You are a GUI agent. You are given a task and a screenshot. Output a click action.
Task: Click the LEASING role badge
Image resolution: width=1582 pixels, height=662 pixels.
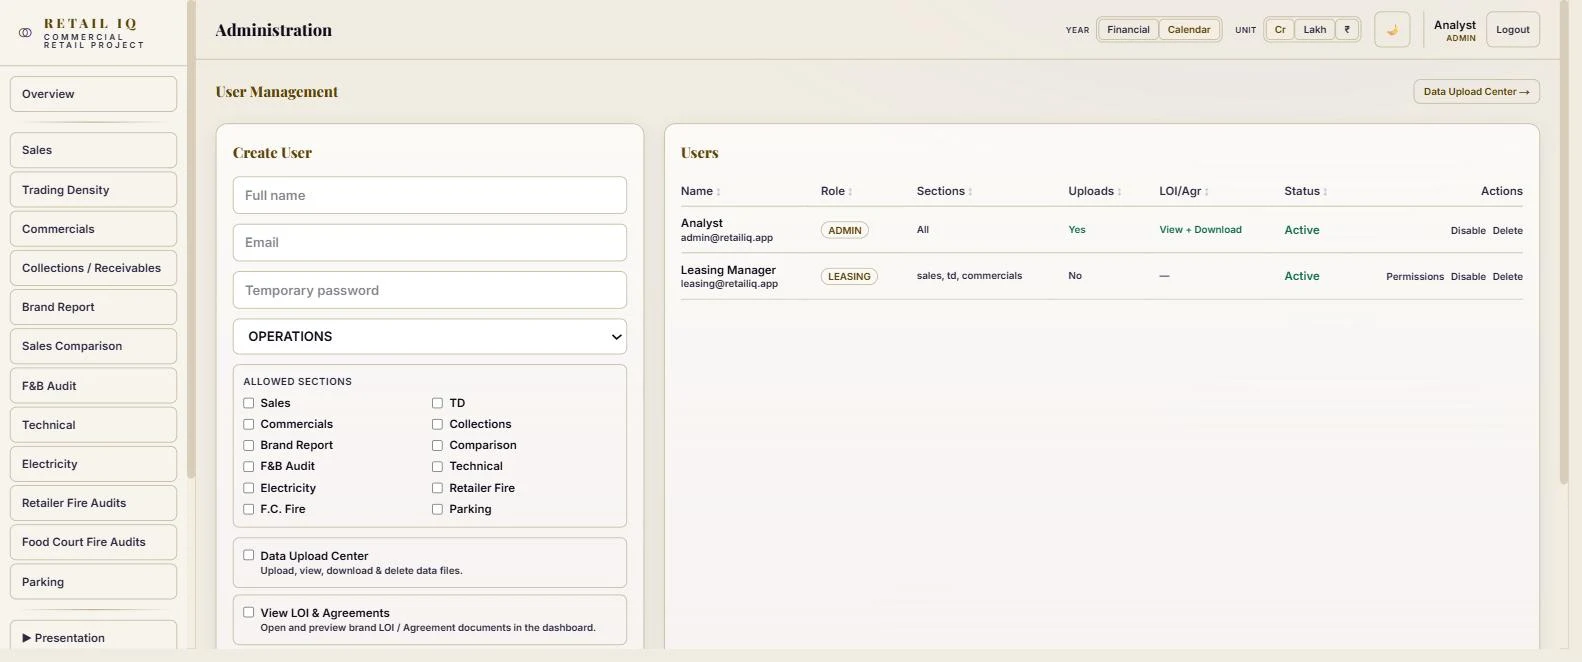(x=849, y=276)
